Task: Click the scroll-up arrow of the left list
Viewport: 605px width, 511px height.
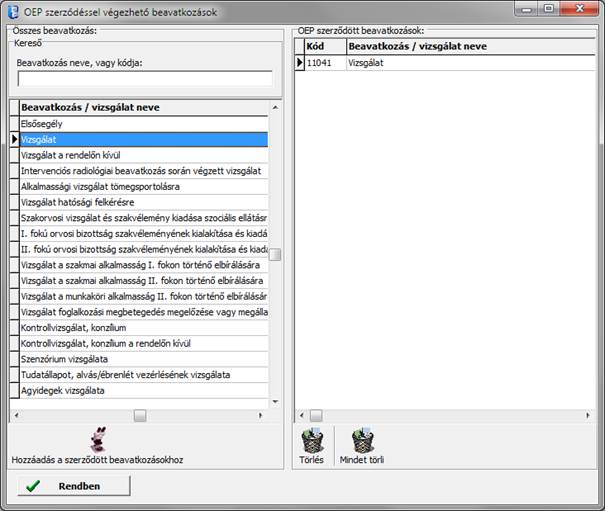Action: click(275, 107)
